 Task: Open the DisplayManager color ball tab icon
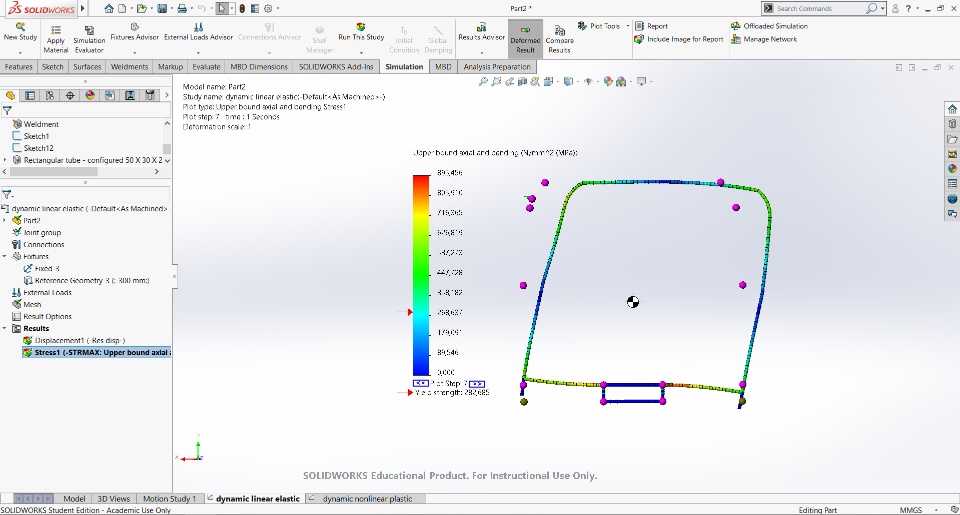click(90, 95)
